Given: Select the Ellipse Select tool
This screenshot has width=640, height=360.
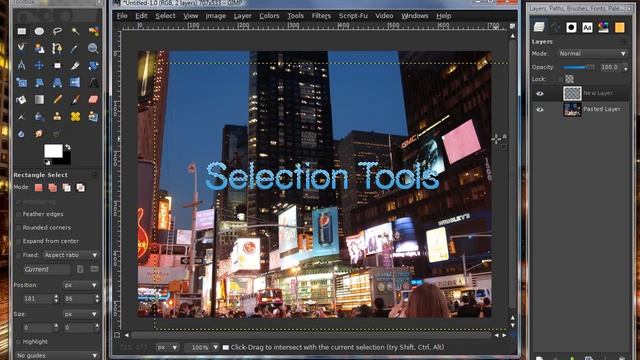Looking at the screenshot, I should (39, 31).
